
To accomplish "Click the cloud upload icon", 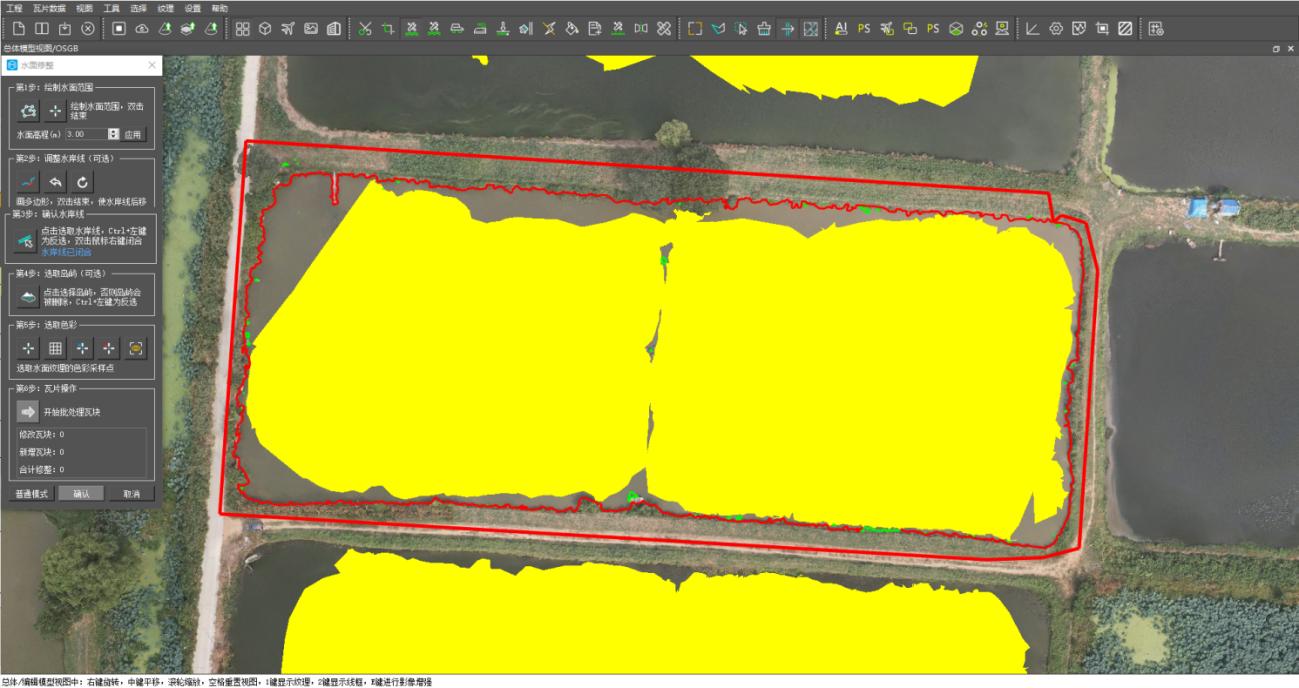I will [141, 28].
